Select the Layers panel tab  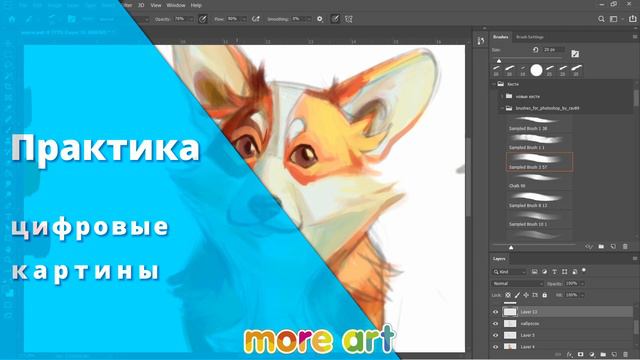(499, 259)
